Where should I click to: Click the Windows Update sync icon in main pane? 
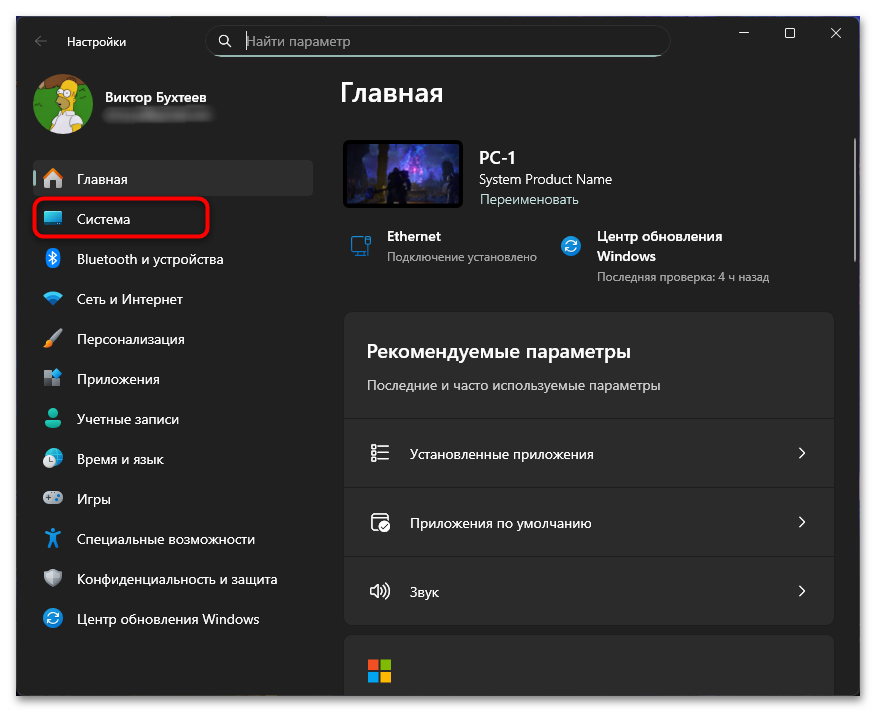point(570,246)
